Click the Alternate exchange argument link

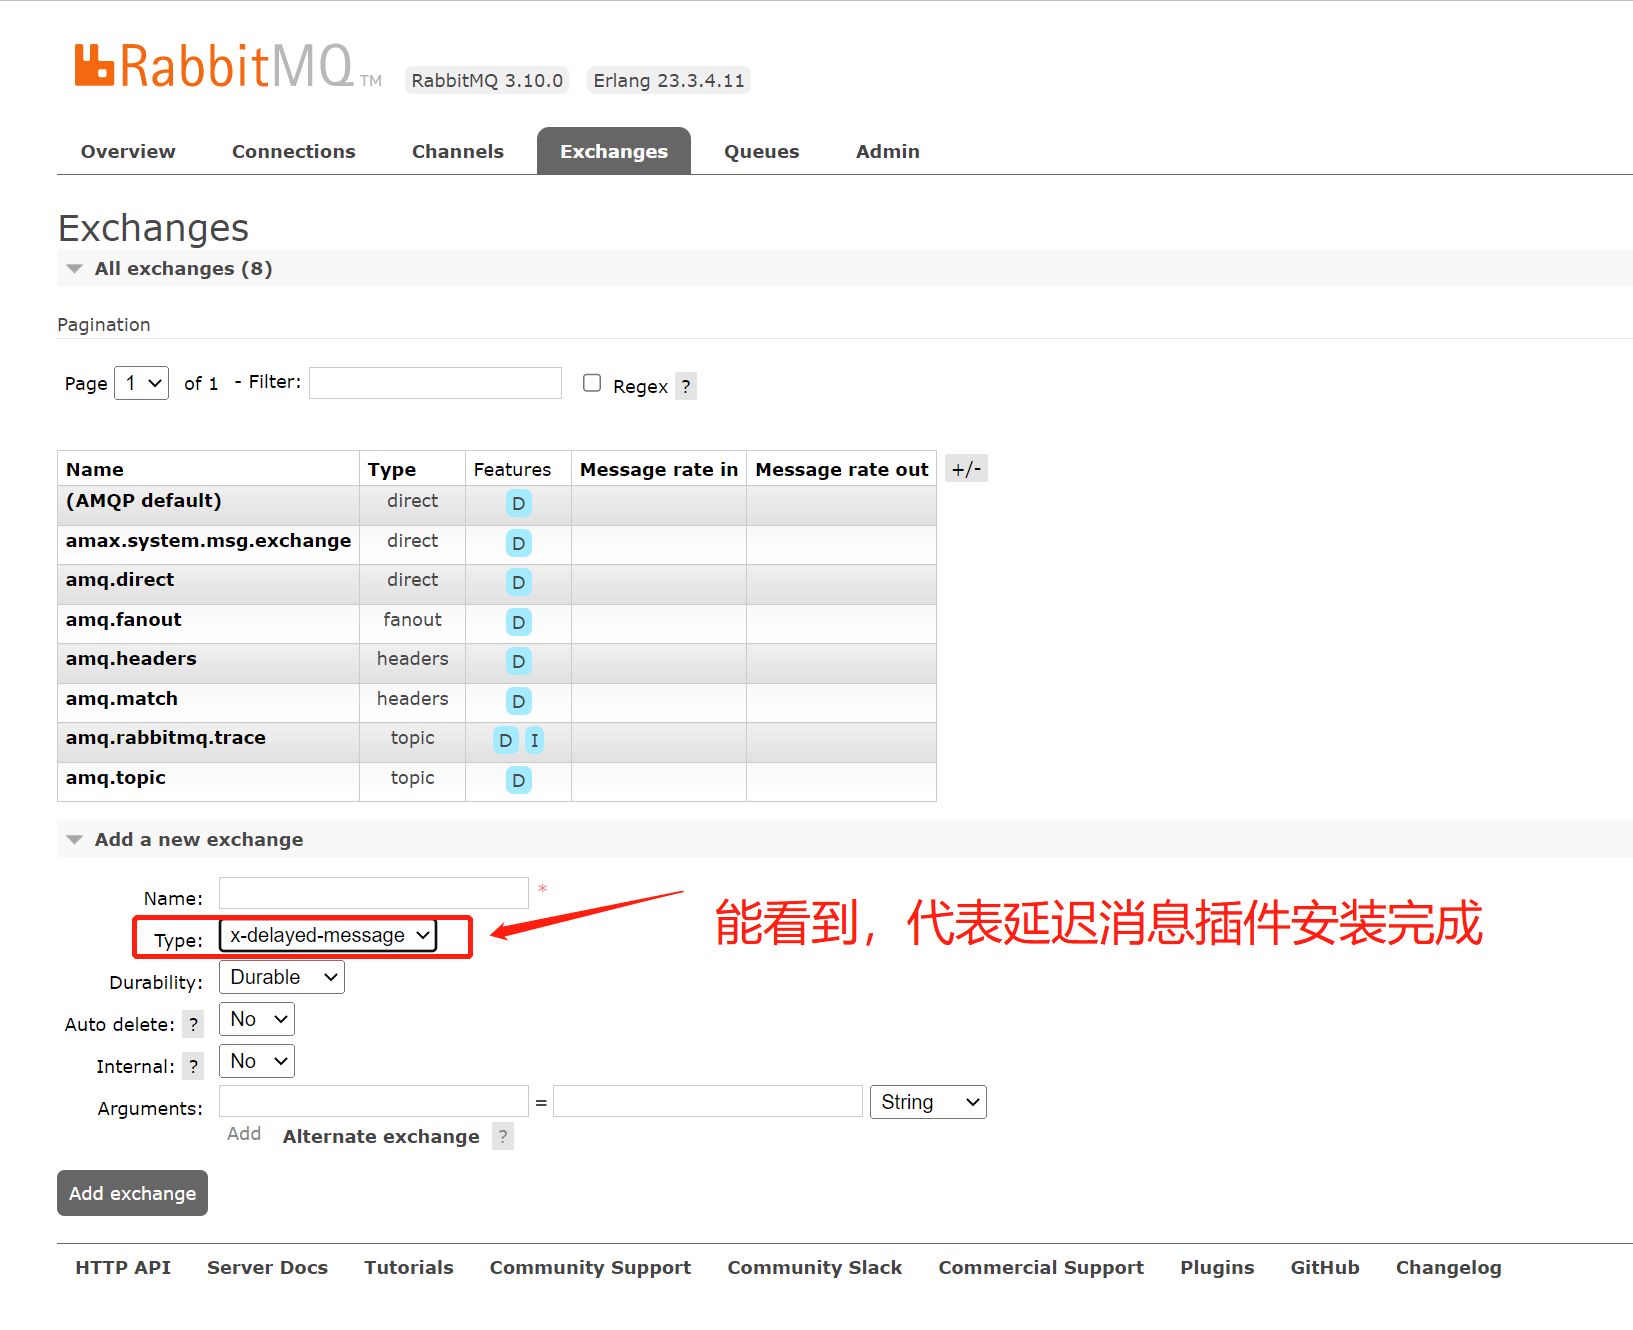tap(381, 1136)
